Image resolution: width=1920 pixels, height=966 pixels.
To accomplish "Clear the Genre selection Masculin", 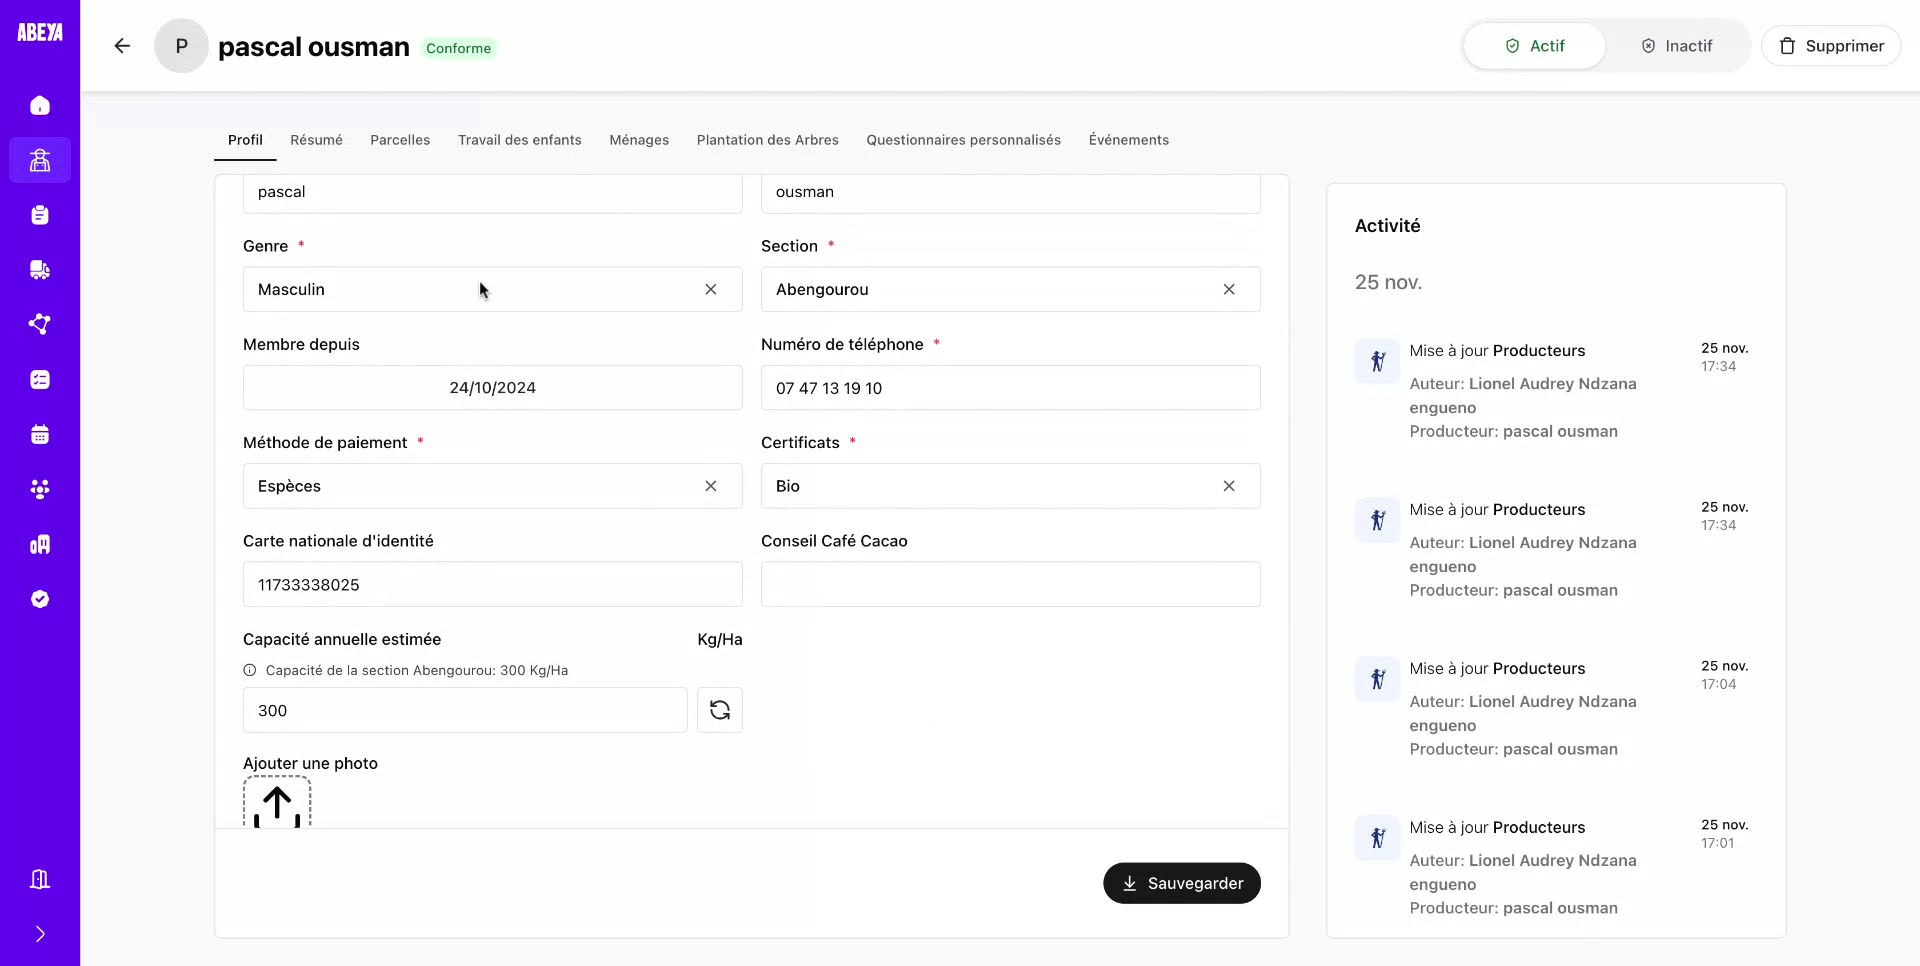I will point(711,289).
